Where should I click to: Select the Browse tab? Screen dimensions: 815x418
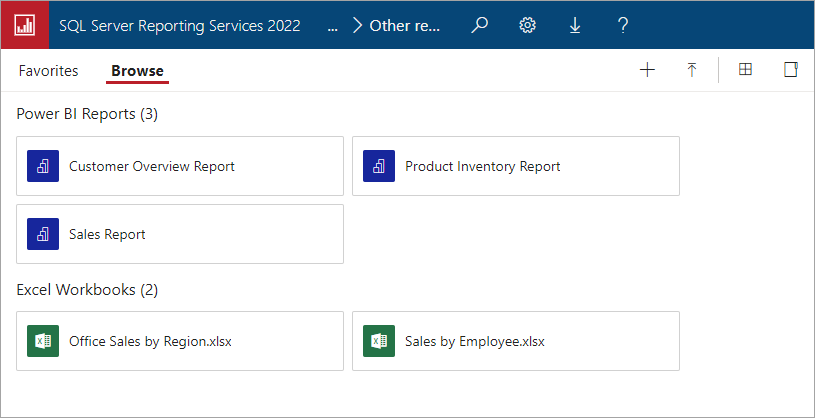click(137, 71)
